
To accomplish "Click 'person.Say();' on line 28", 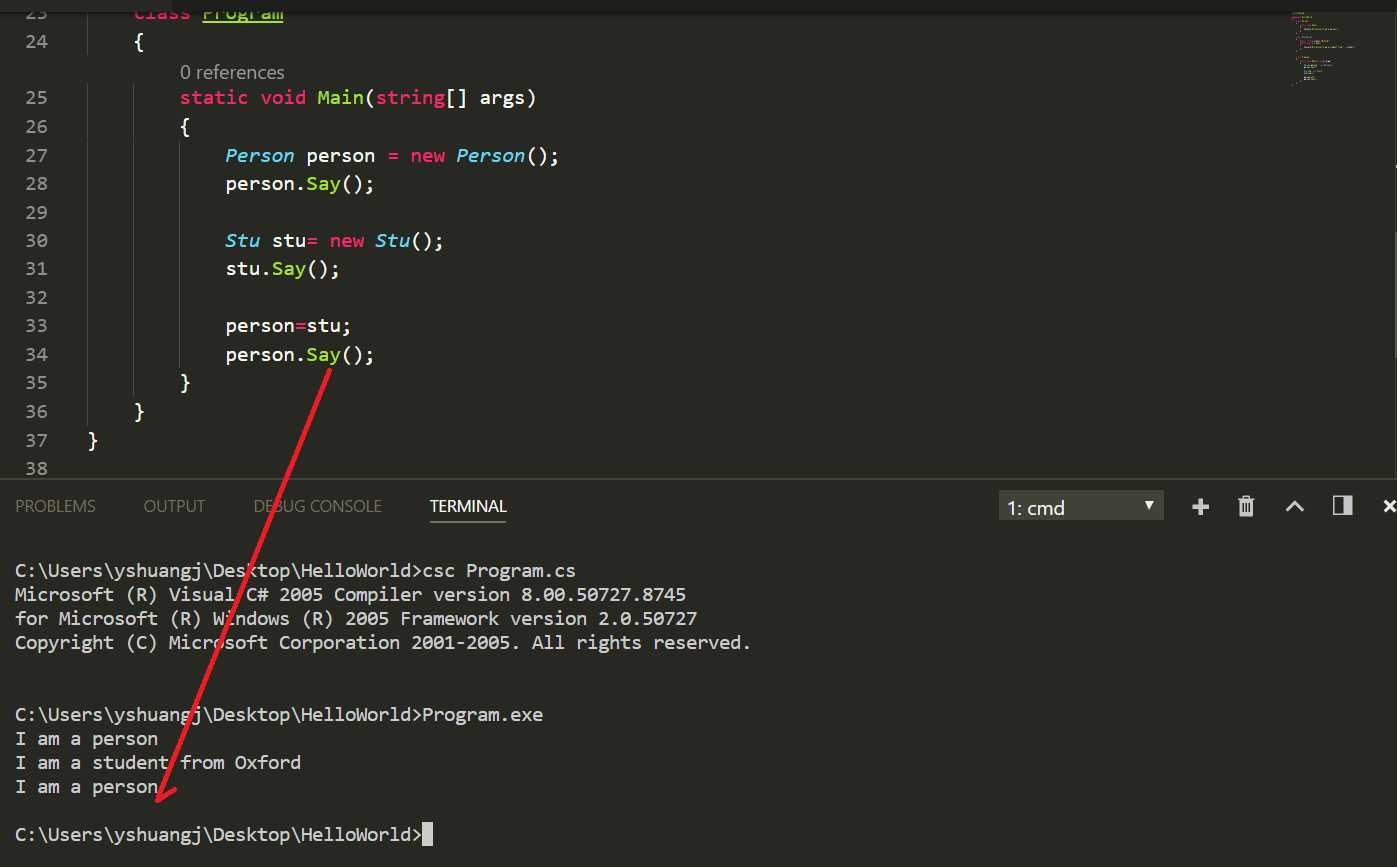I will point(300,184).
